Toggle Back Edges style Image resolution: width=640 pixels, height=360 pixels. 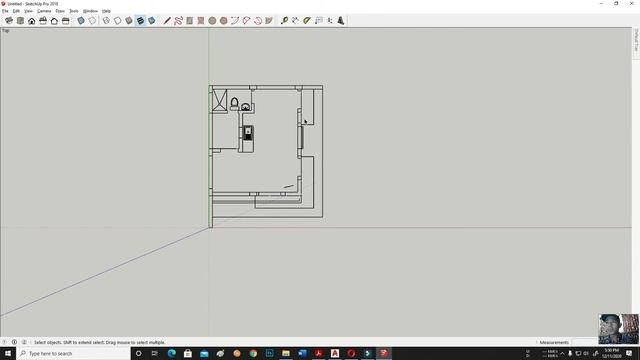(92, 20)
